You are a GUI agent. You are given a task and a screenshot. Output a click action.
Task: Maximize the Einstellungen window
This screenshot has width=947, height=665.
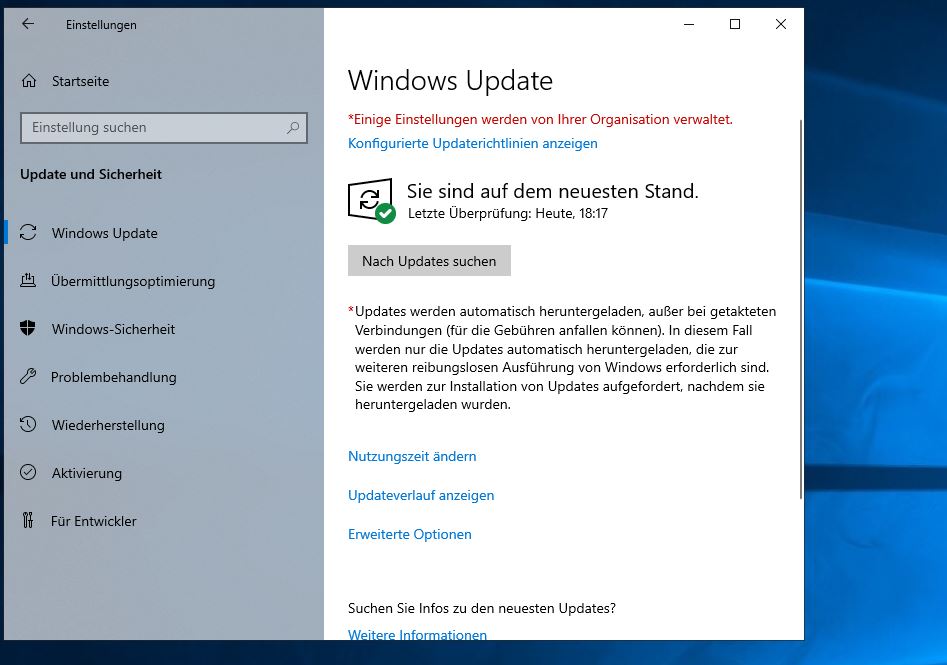[735, 24]
